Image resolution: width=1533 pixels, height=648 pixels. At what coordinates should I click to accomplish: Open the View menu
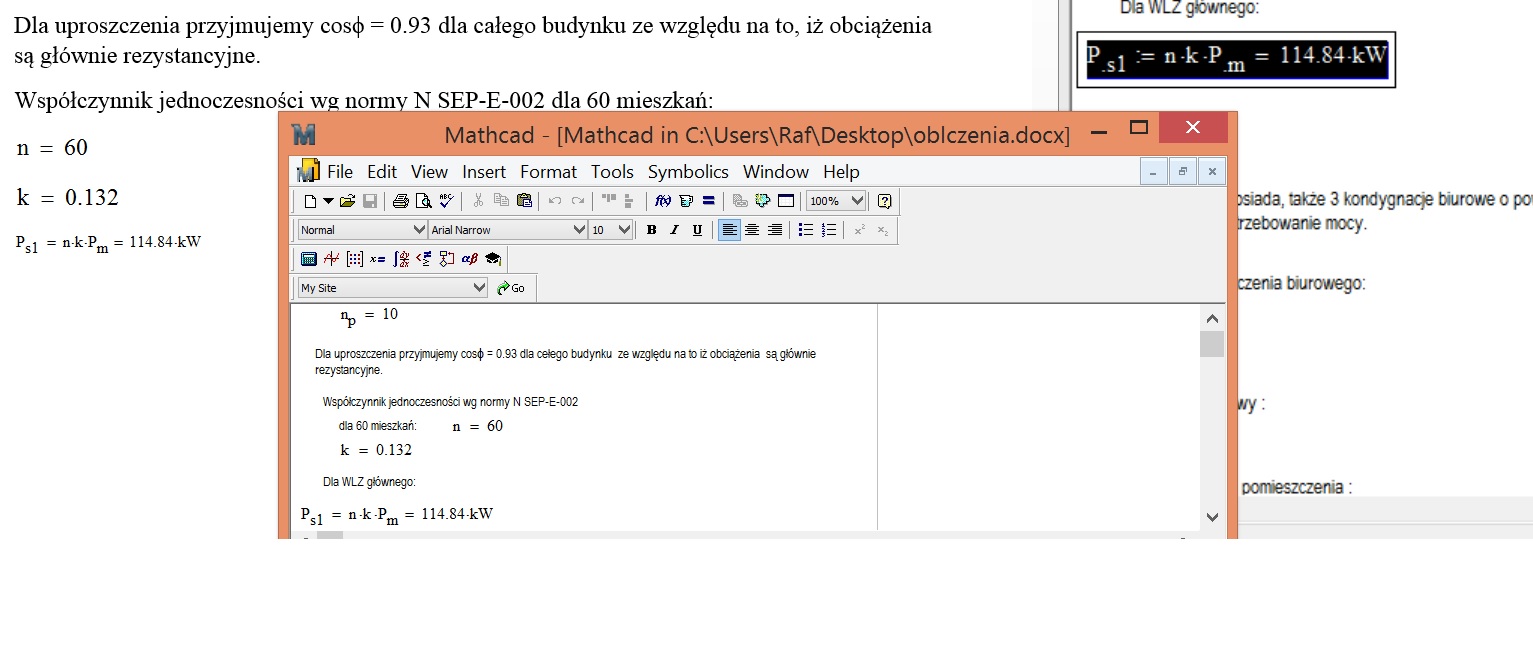tap(430, 172)
